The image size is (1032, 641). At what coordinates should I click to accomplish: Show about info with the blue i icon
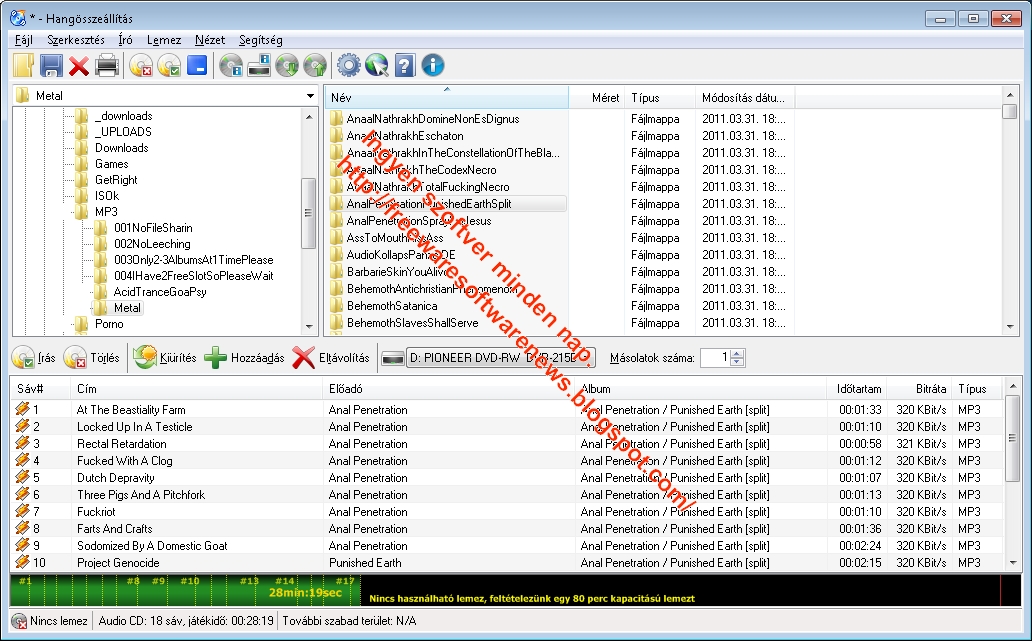432,65
